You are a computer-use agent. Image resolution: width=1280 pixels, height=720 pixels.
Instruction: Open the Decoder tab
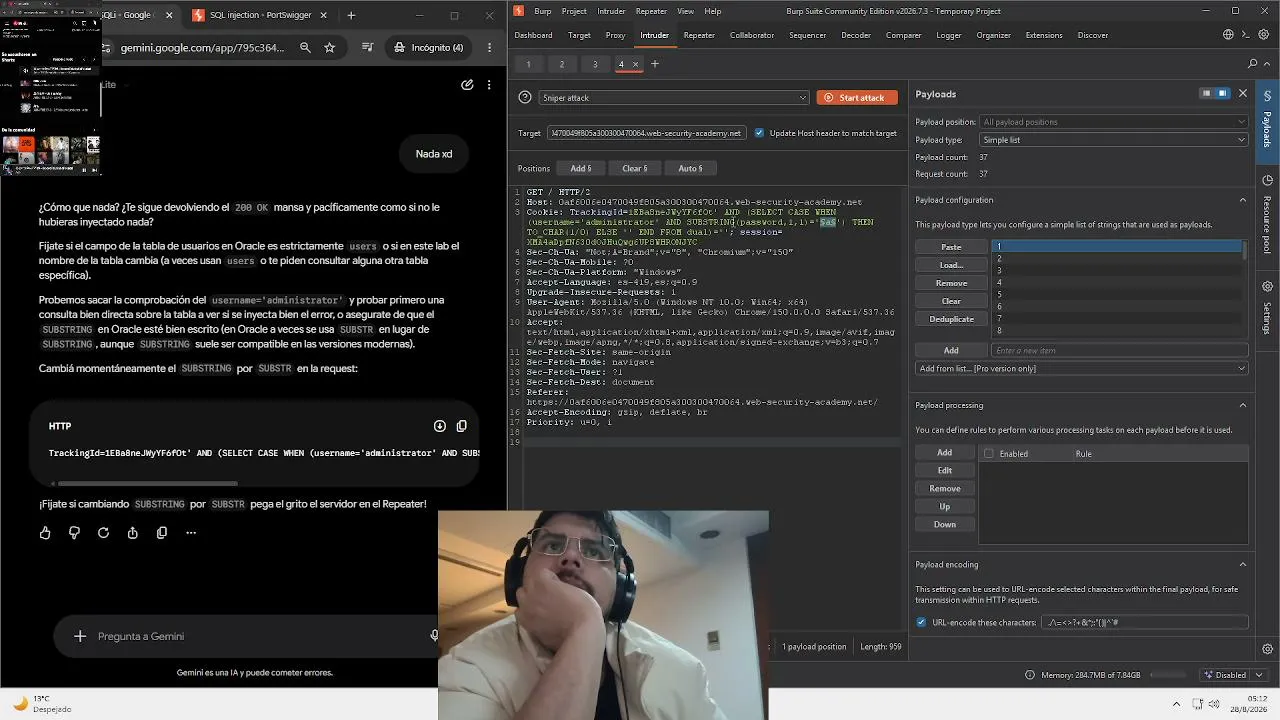[x=856, y=35]
